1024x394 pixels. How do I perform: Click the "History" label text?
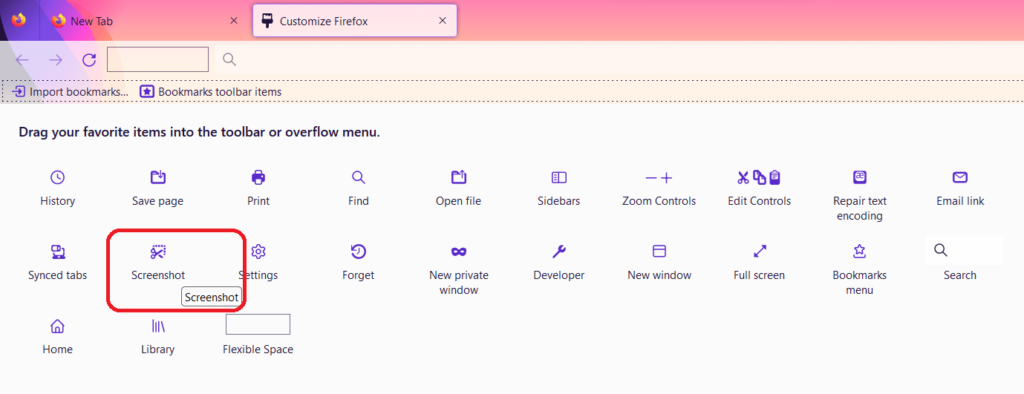[57, 201]
